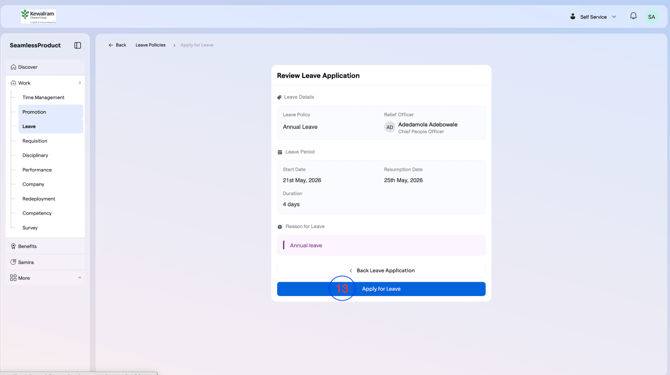Click the Discover home icon
The width and height of the screenshot is (670, 375).
click(13, 67)
